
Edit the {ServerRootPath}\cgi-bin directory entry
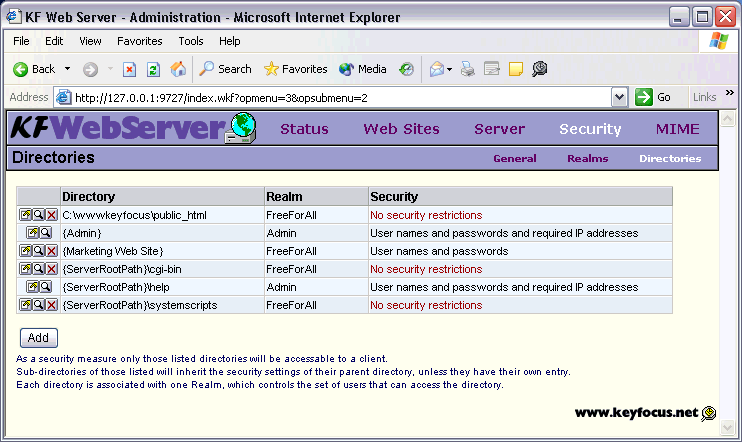[x=26, y=269]
